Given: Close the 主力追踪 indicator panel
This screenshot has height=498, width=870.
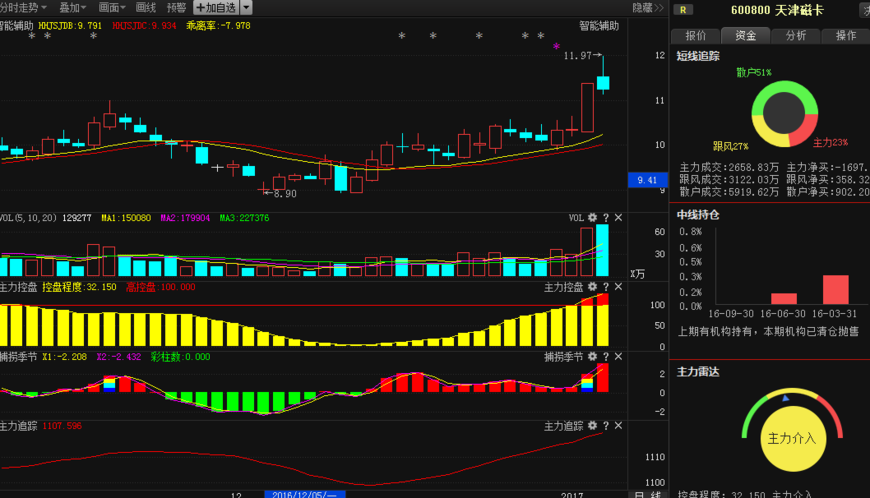Looking at the screenshot, I should click(x=618, y=425).
